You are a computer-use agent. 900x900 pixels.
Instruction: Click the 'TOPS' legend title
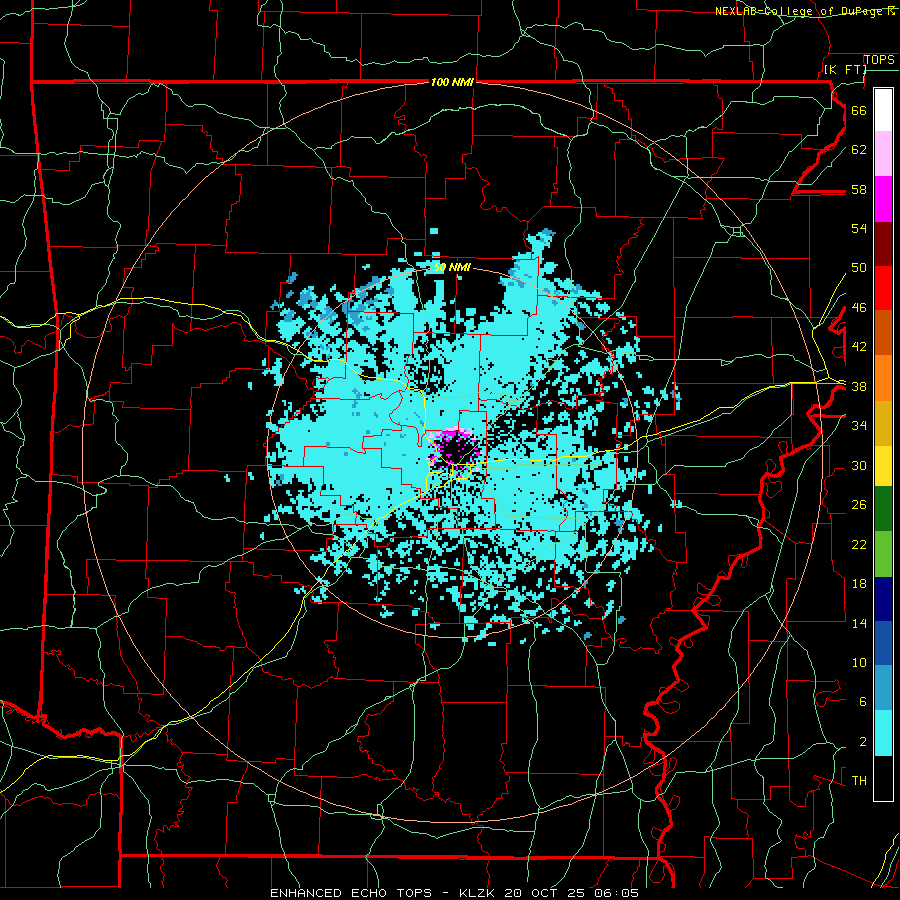click(879, 59)
